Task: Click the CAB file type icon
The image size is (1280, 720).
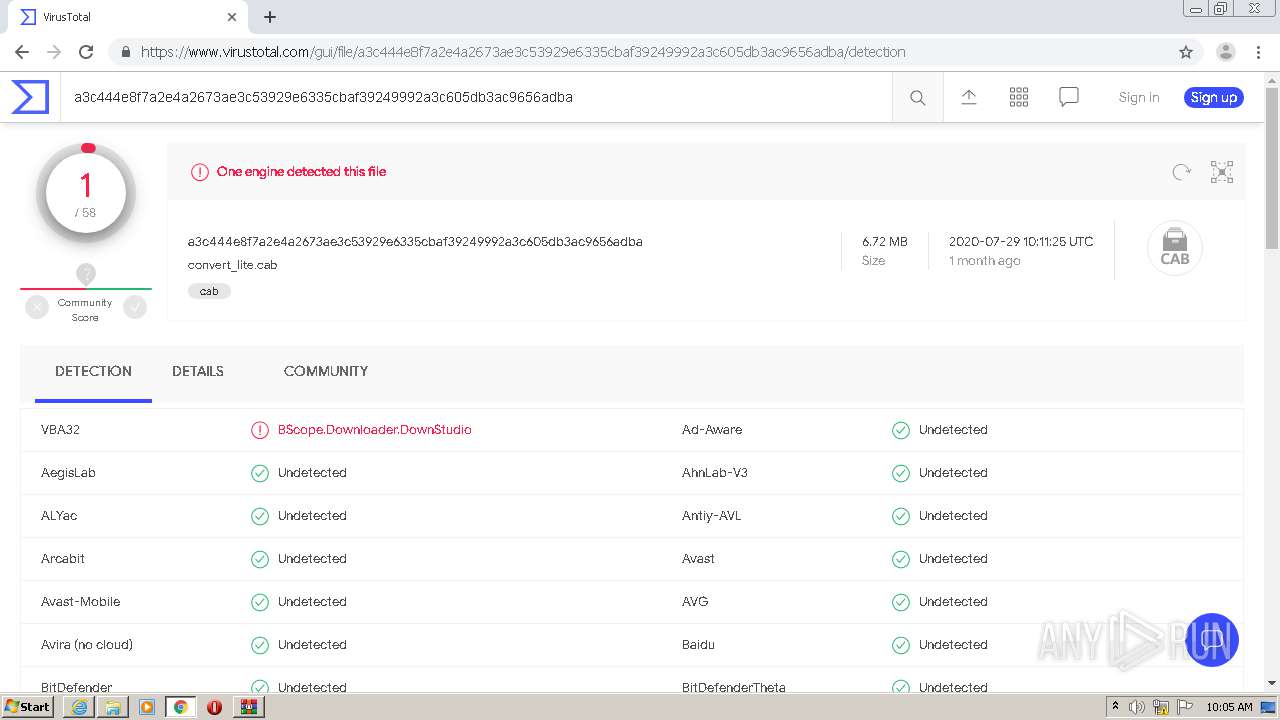Action: pyautogui.click(x=1174, y=248)
